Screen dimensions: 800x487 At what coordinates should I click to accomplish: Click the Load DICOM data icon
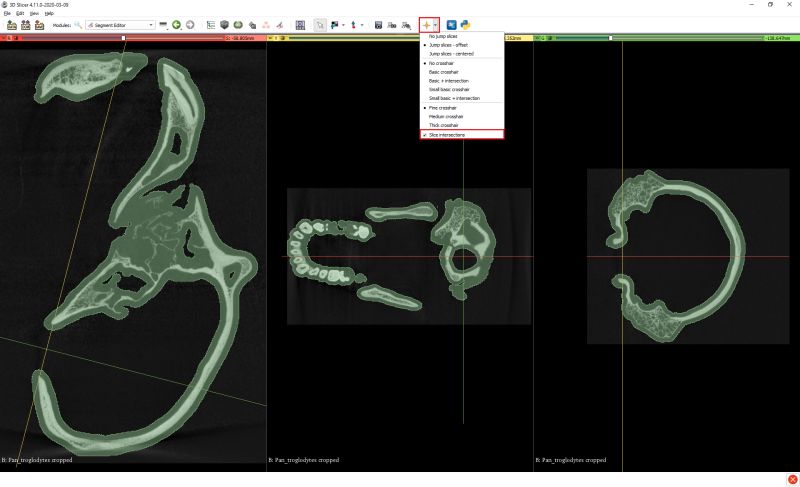coord(26,24)
